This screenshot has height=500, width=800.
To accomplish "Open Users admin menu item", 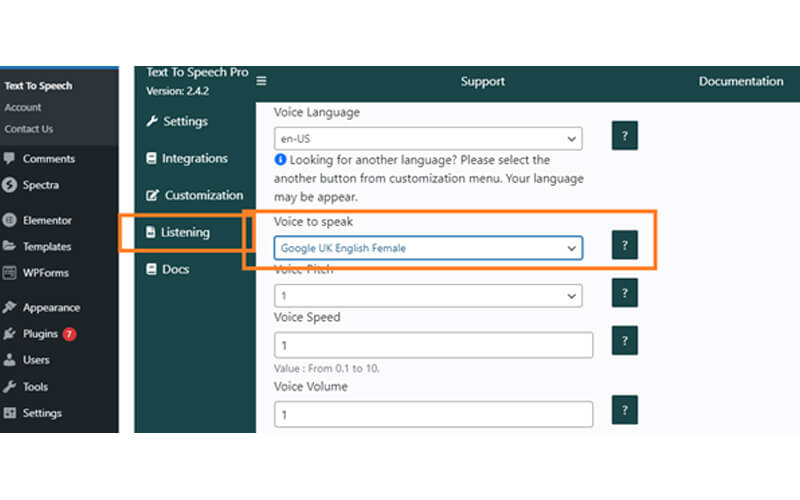I will [36, 360].
